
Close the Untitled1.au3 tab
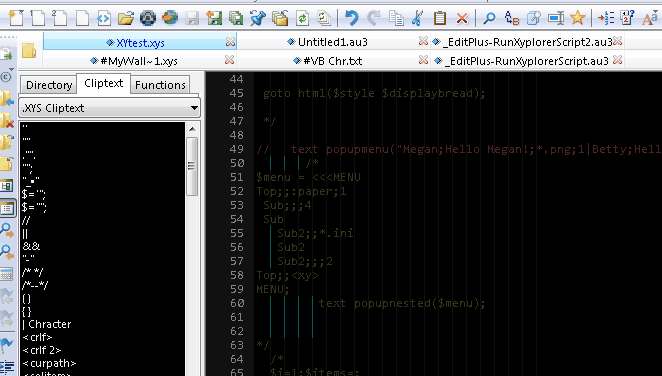click(x=423, y=41)
